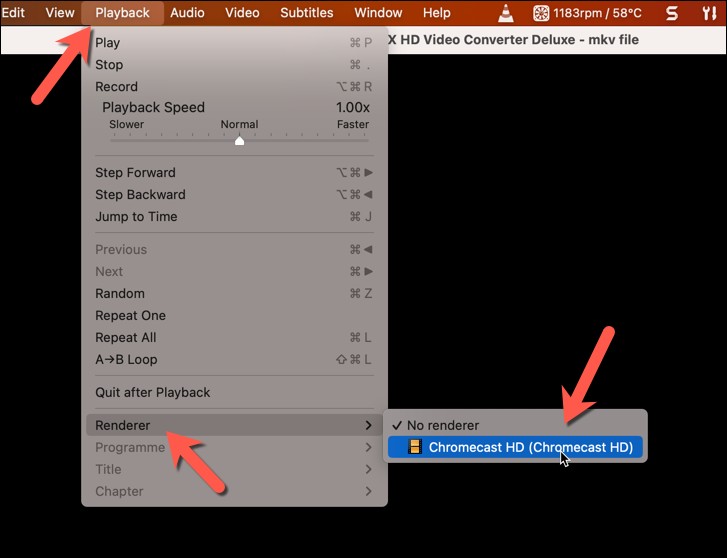This screenshot has width=727, height=558.
Task: Choose Chromecast HD renderer
Action: (515, 447)
